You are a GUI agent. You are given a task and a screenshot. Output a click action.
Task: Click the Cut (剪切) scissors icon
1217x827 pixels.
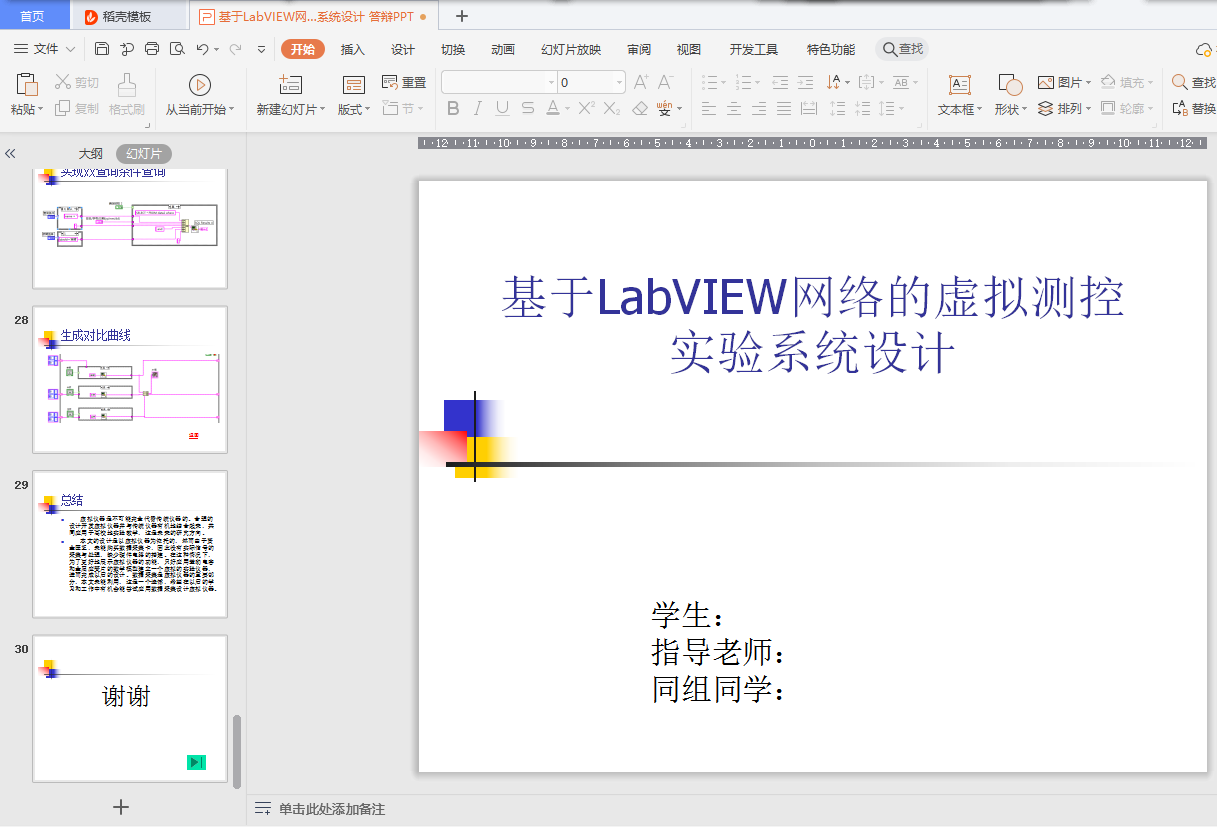click(63, 82)
